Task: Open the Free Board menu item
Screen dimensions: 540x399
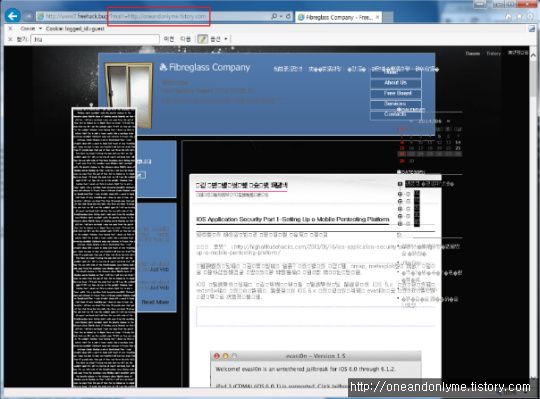Action: [x=396, y=93]
